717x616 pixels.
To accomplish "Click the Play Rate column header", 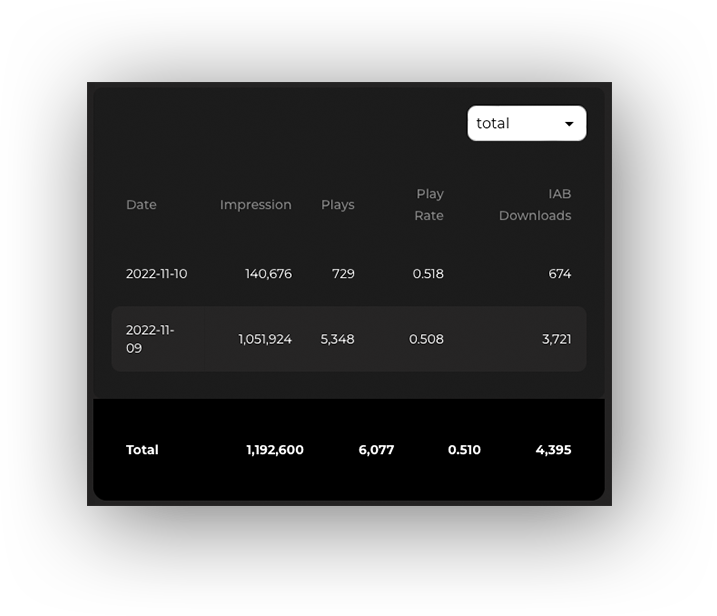I will (429, 204).
